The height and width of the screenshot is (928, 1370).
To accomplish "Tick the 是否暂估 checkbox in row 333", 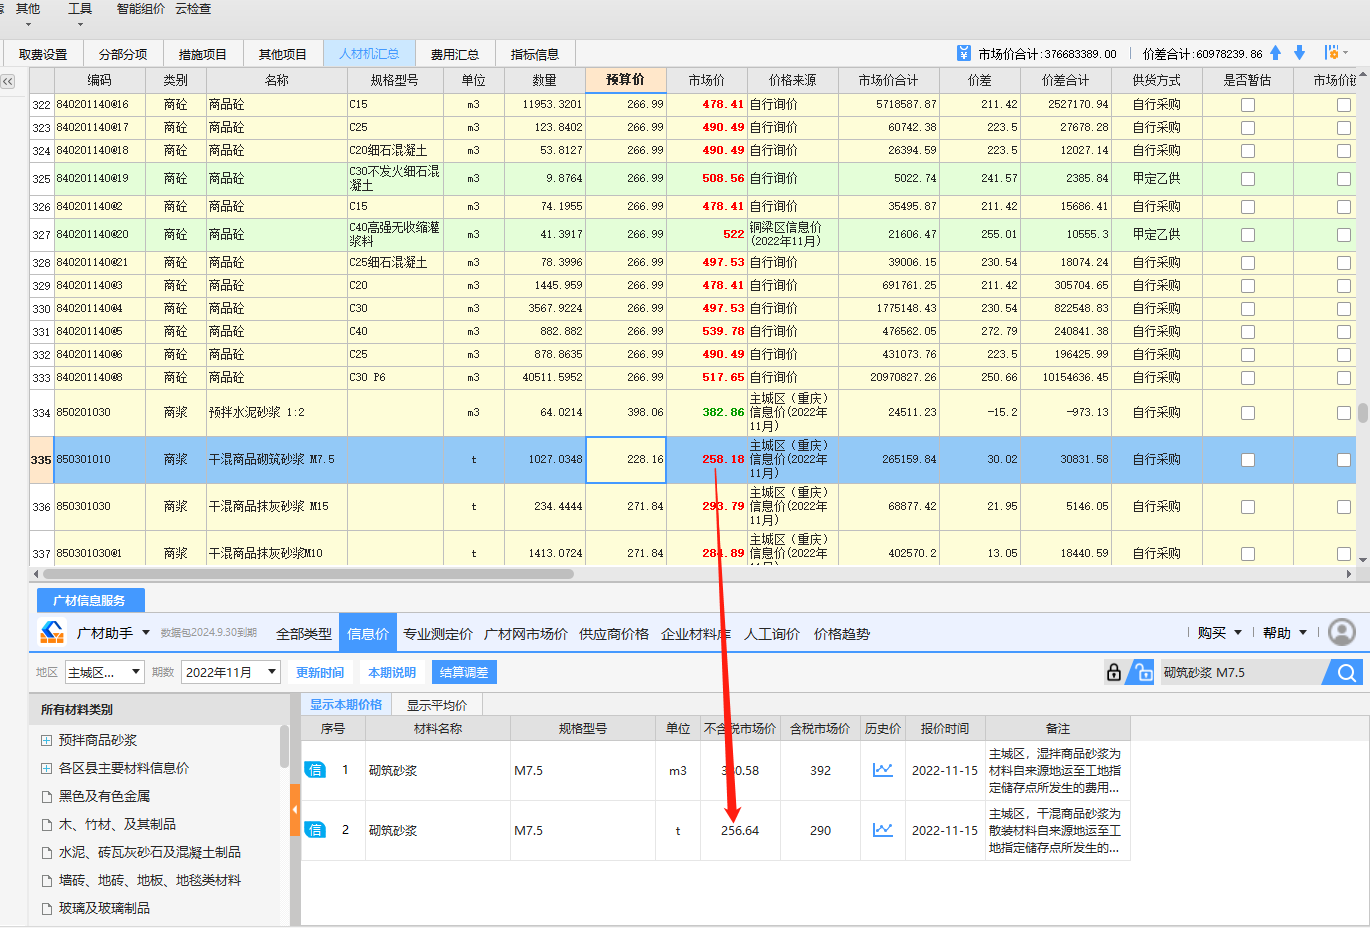I will pos(1247,378).
